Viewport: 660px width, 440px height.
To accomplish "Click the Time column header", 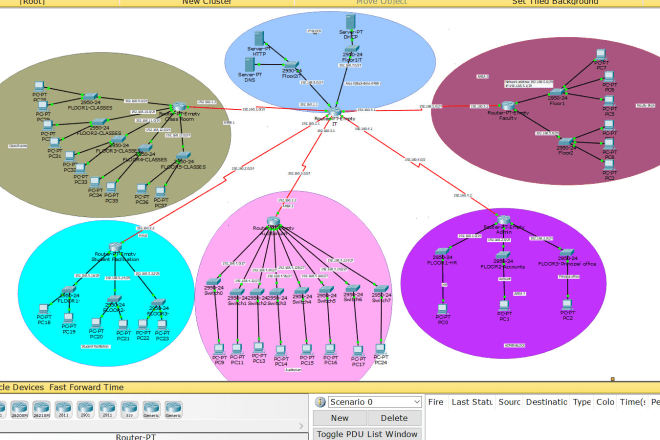I will tap(633, 402).
